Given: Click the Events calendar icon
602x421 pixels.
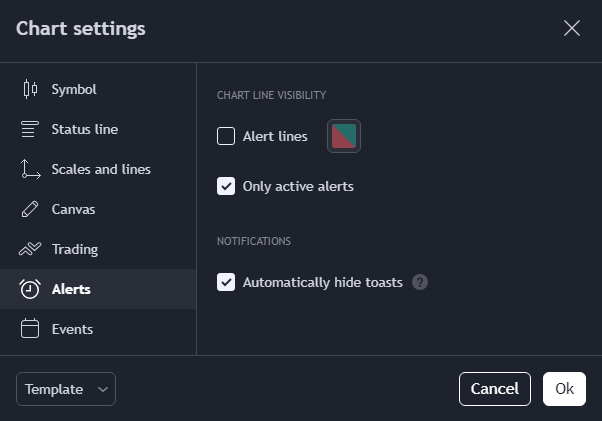Looking at the screenshot, I should 30,329.
